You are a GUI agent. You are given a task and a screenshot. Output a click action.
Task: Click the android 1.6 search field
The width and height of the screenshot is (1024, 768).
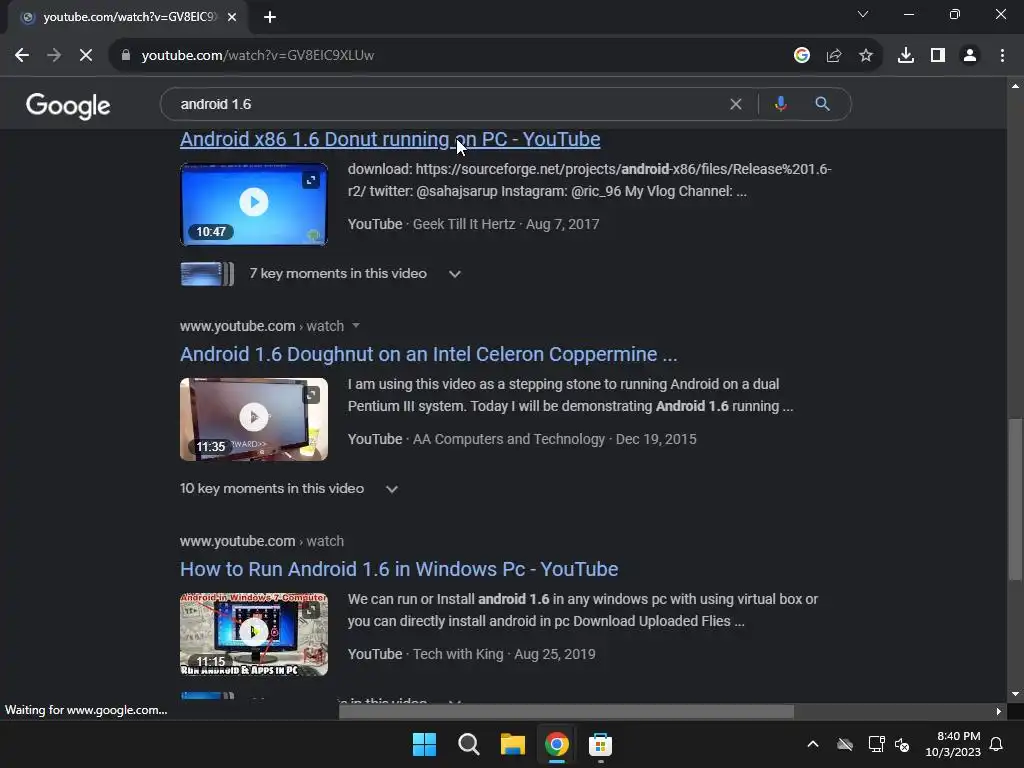(x=451, y=104)
